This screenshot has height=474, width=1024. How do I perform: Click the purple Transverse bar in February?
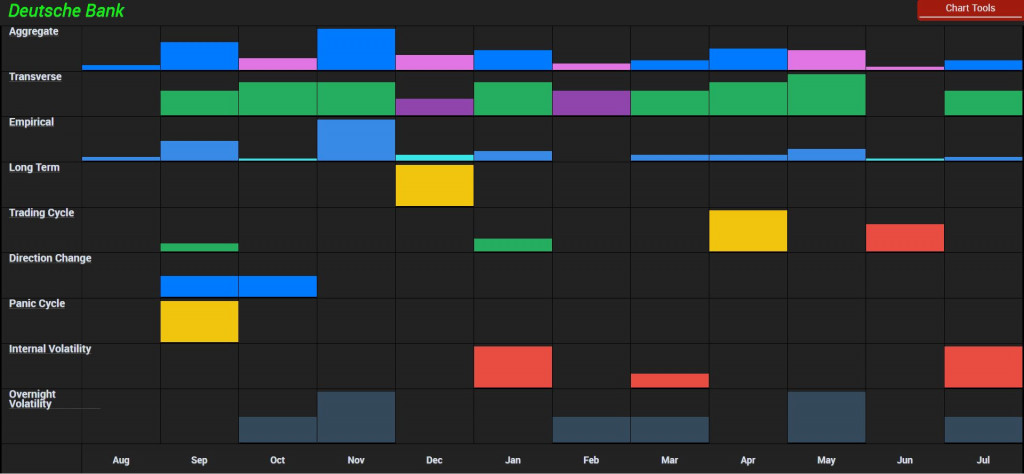pyautogui.click(x=591, y=103)
